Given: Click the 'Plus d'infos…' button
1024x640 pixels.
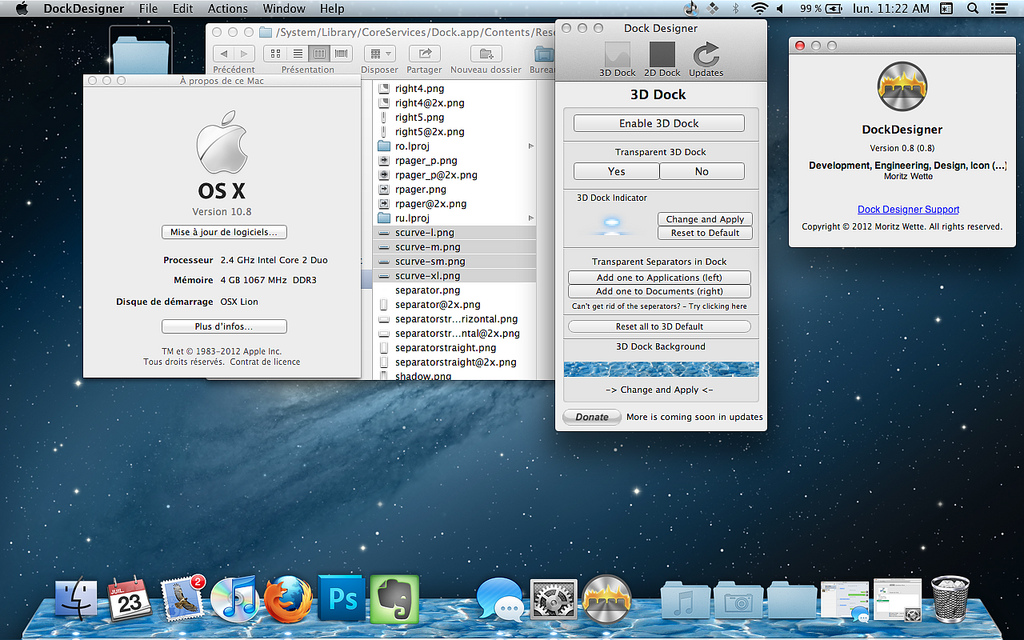Looking at the screenshot, I should coord(224,327).
